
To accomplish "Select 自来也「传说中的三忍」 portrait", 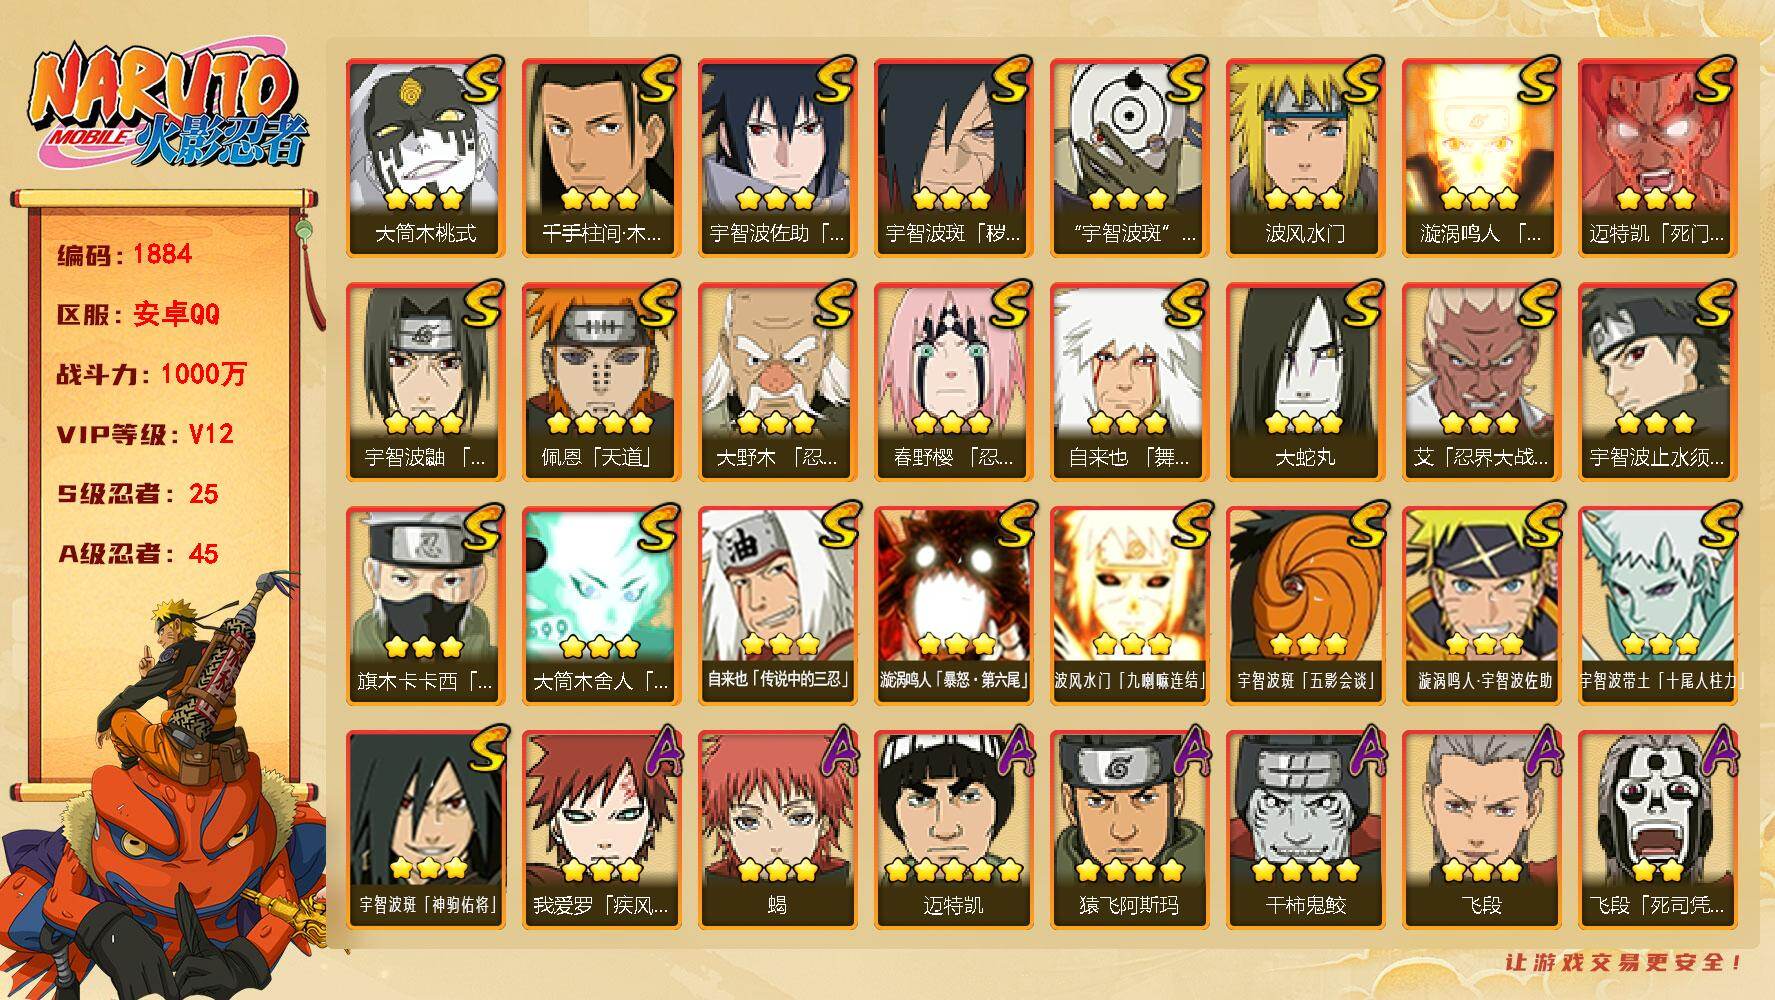I will pyautogui.click(x=777, y=606).
